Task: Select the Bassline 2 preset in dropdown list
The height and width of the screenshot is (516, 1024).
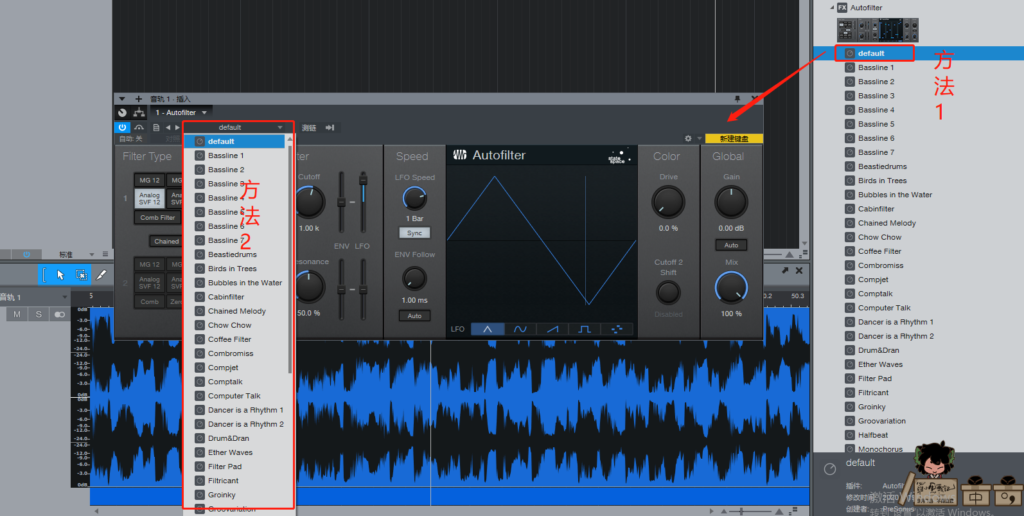Action: (236, 170)
